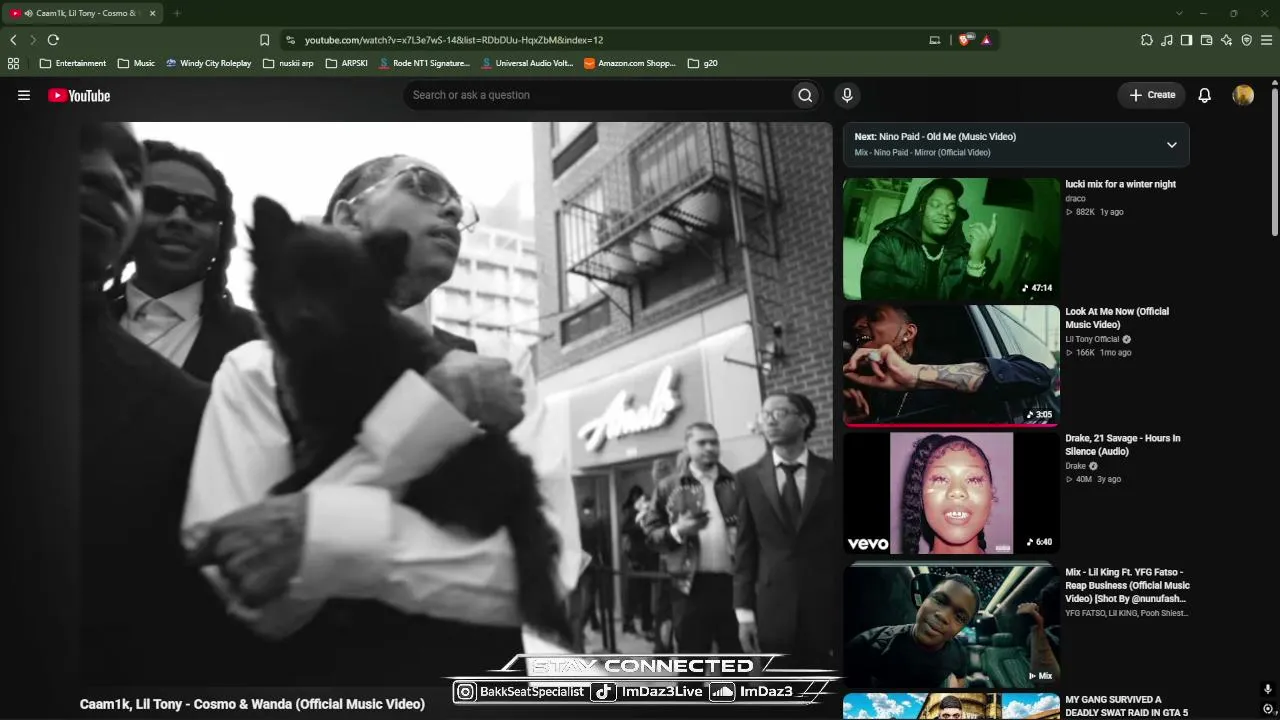
Task: Open the YouTube guide hamburger menu
Action: [24, 95]
